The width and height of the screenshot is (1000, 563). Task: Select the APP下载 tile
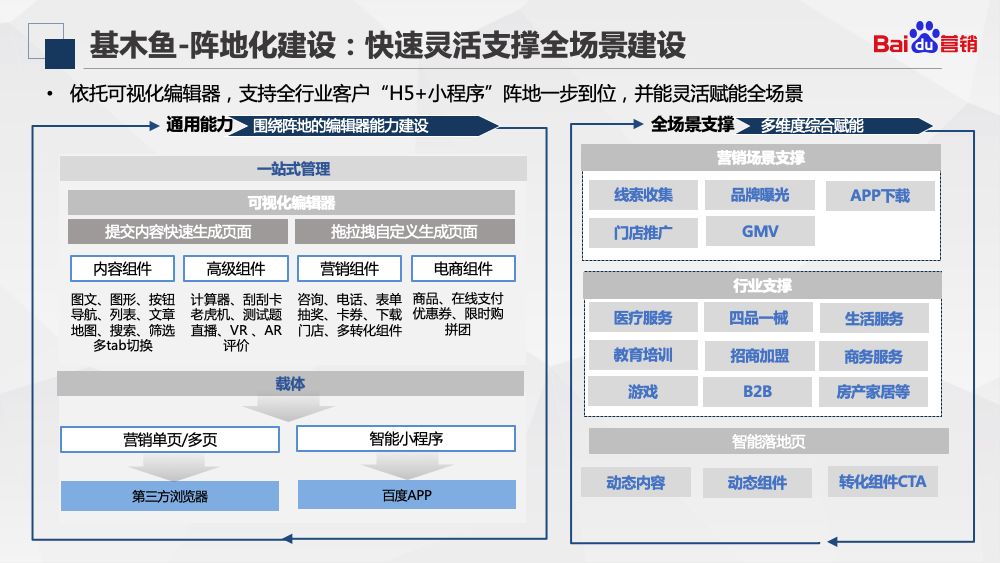880,196
